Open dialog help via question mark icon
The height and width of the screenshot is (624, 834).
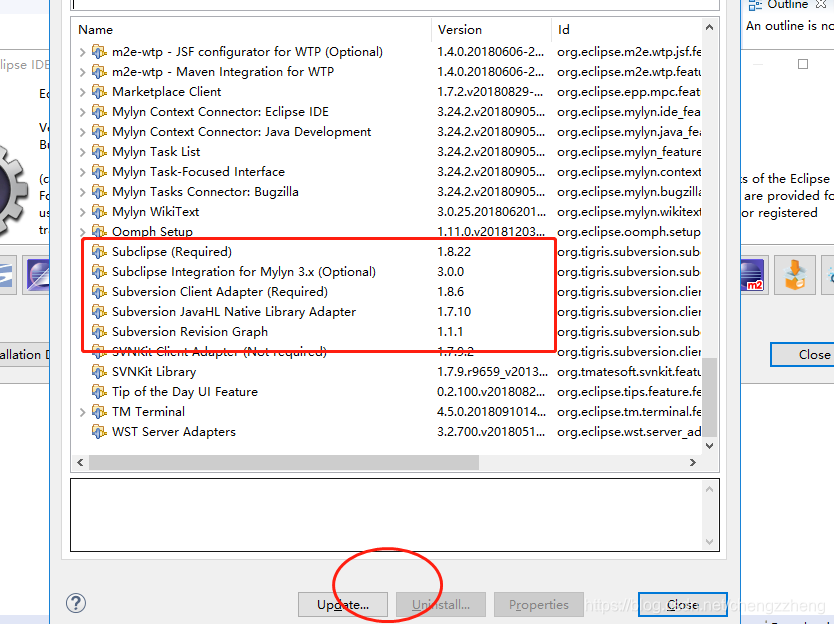[x=76, y=603]
